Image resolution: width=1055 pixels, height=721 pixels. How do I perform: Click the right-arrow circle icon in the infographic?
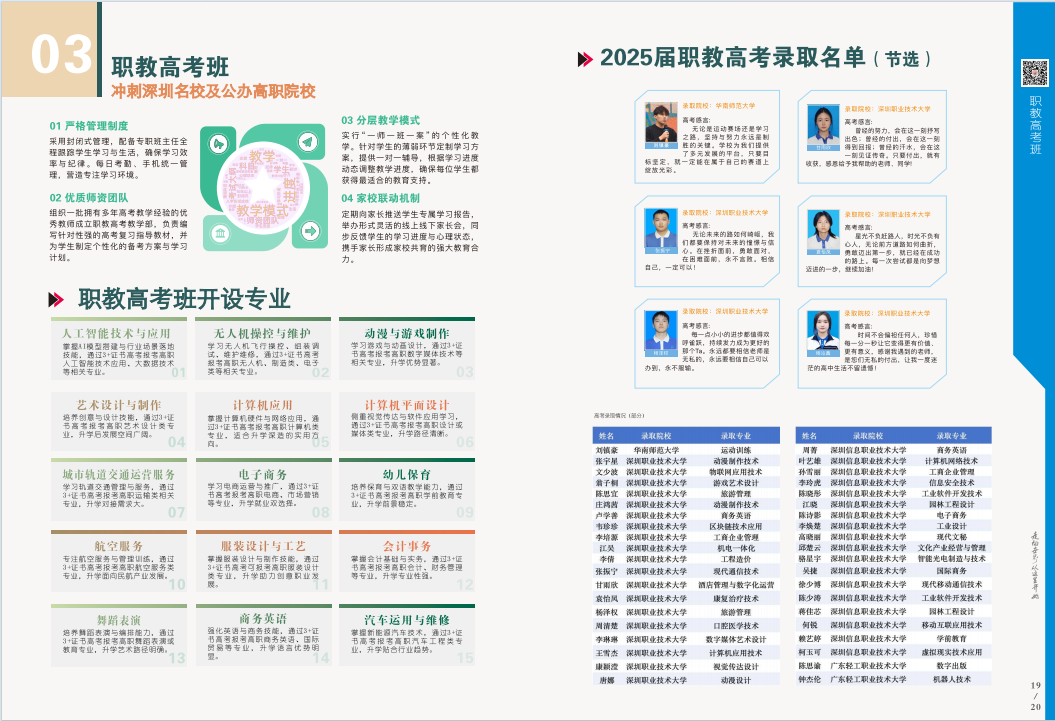pyautogui.click(x=310, y=231)
